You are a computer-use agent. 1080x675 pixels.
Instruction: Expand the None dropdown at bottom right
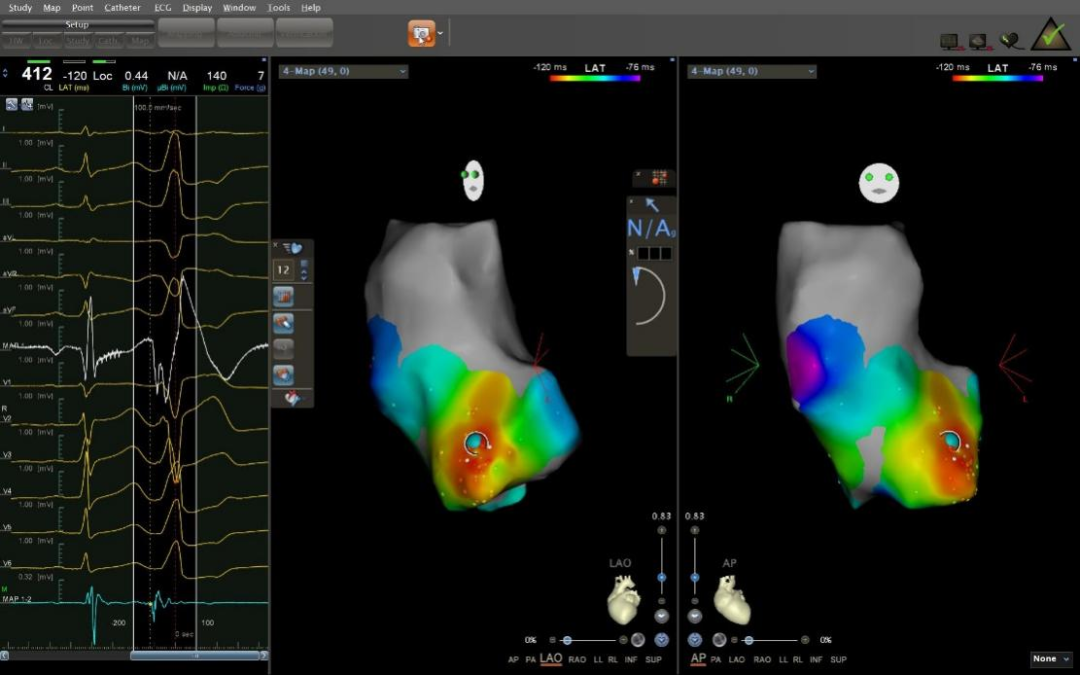pyautogui.click(x=1051, y=659)
